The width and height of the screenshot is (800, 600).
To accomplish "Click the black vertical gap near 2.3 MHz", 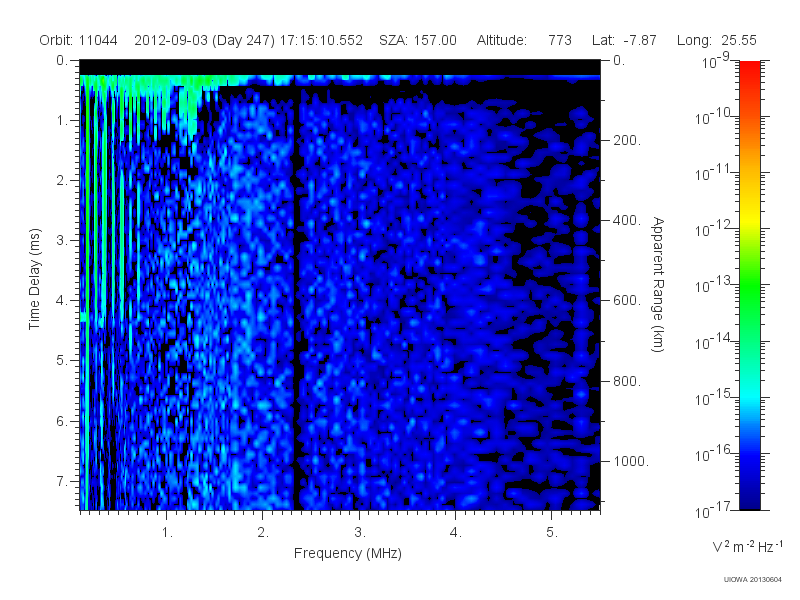I will tap(295, 306).
